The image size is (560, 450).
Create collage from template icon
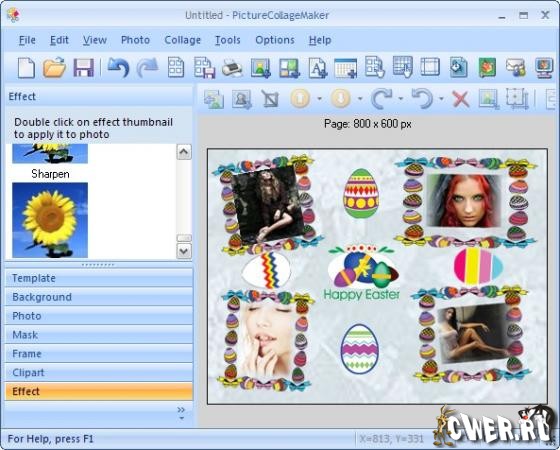[x=176, y=68]
